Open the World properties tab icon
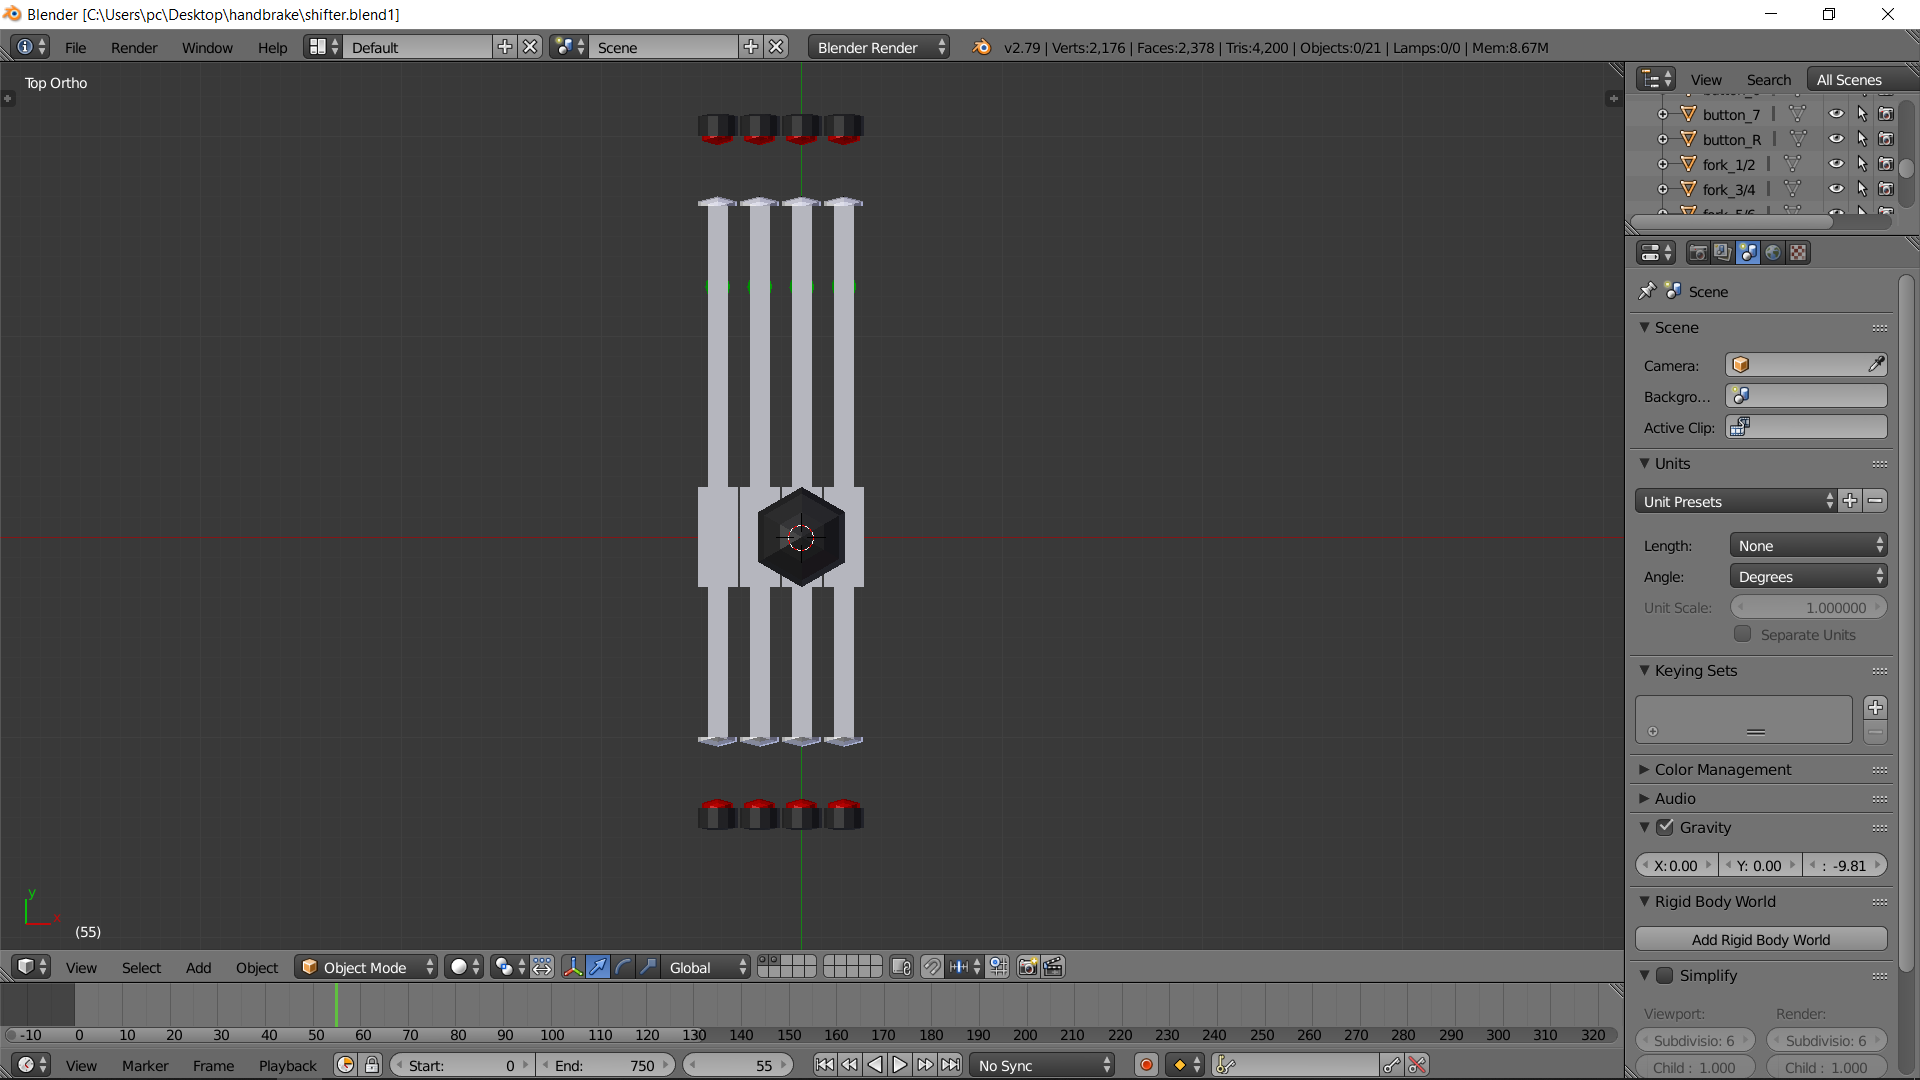 tap(1773, 253)
